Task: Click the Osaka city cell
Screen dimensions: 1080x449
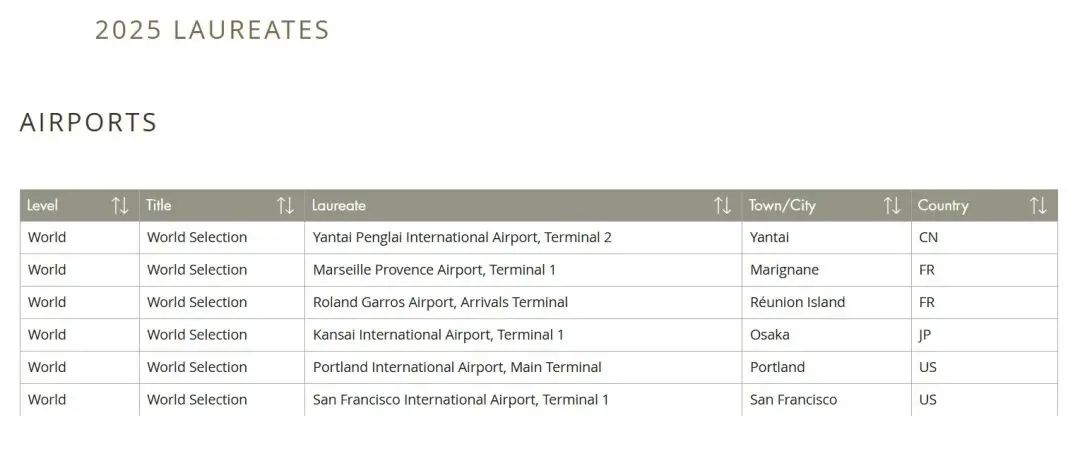Action: click(x=770, y=335)
